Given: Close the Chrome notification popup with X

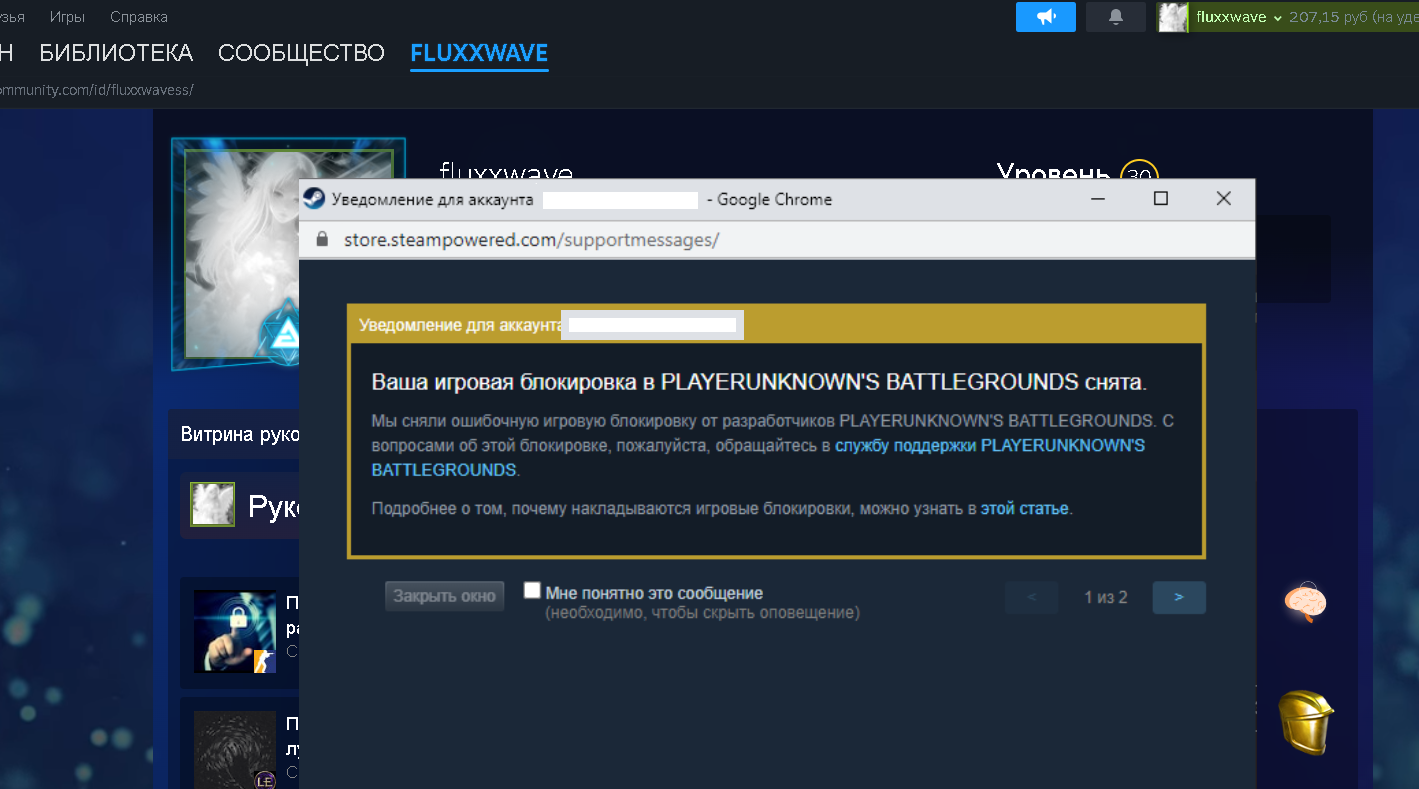Looking at the screenshot, I should 1223,199.
